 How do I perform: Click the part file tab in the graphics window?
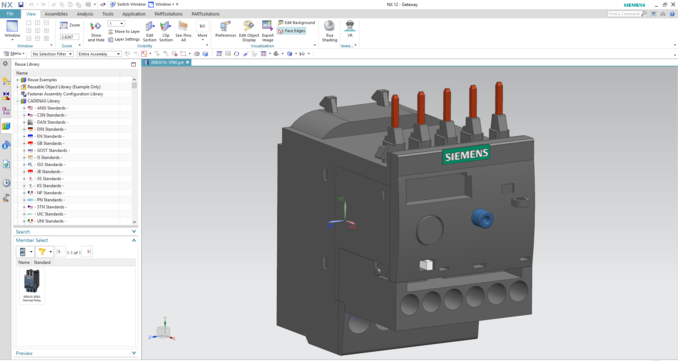[x=167, y=62]
